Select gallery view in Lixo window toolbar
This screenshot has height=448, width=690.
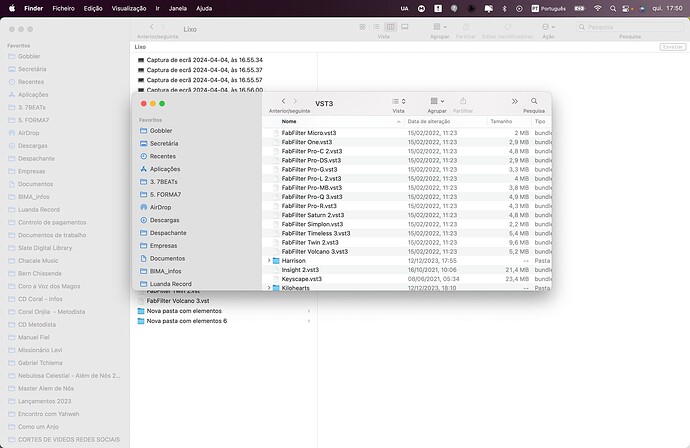pyautogui.click(x=404, y=27)
